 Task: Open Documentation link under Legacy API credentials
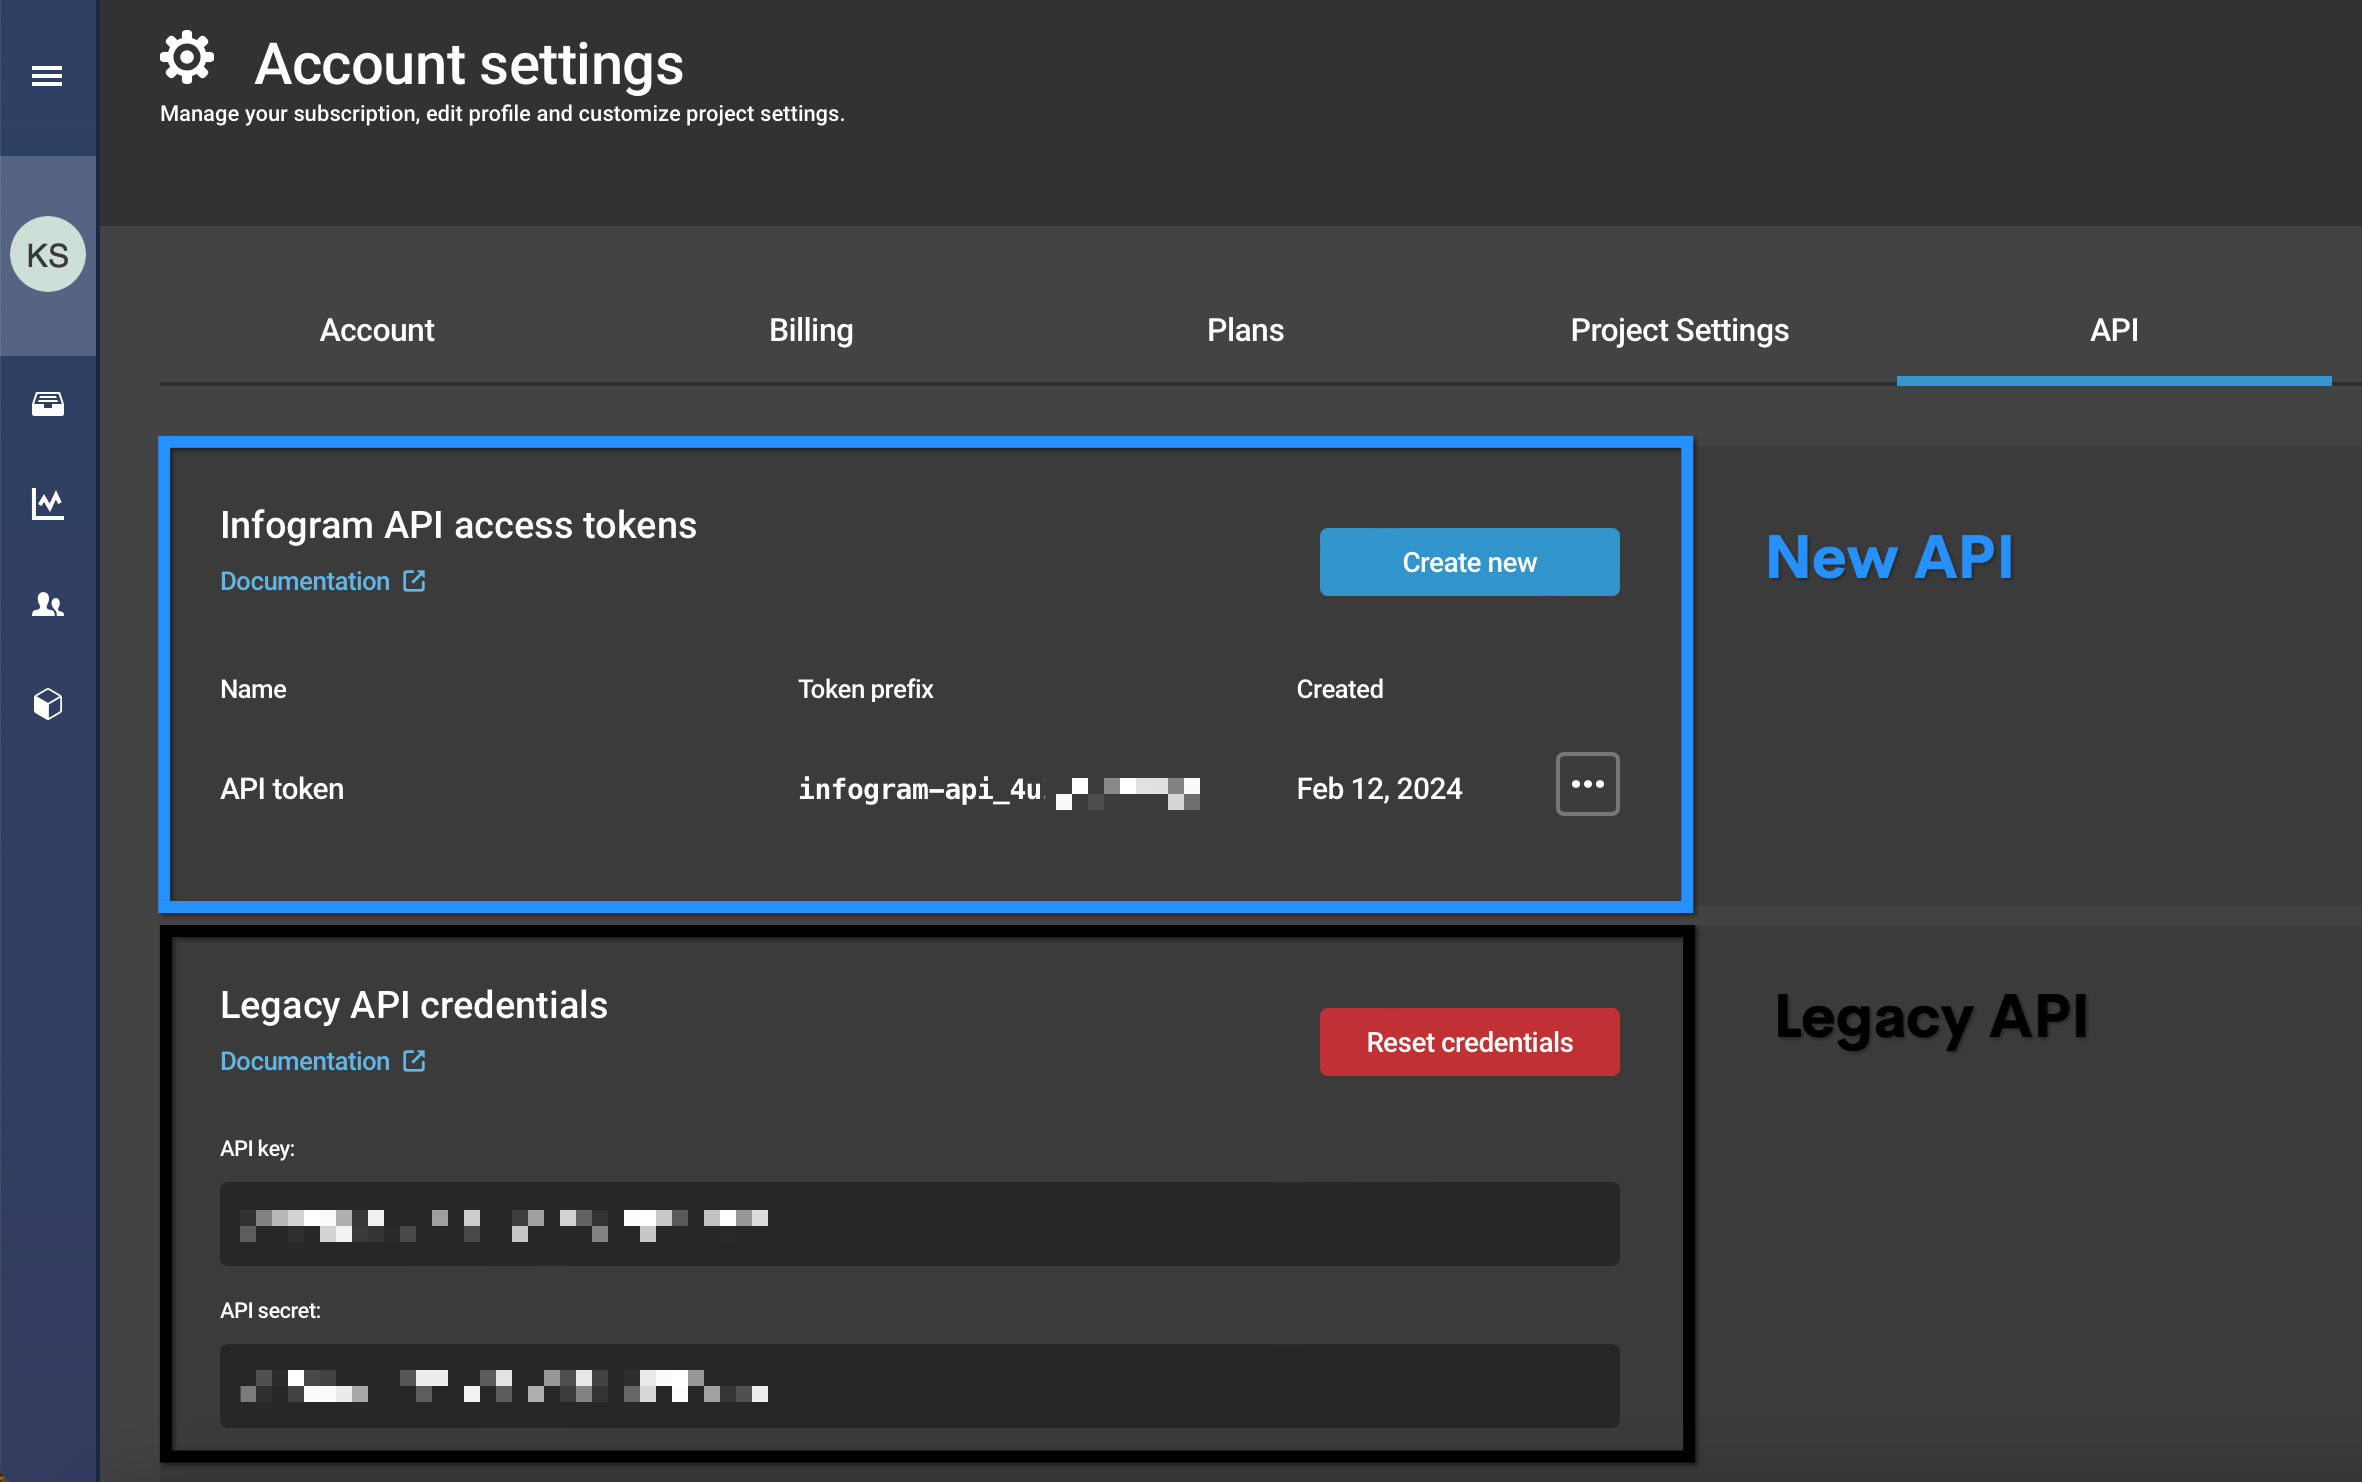[x=305, y=1061]
